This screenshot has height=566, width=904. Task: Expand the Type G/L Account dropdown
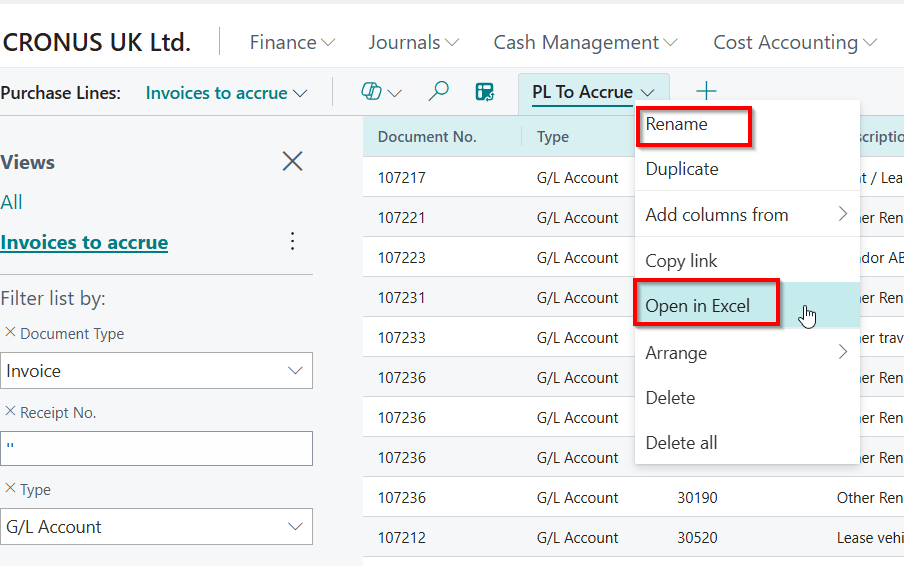coord(295,527)
